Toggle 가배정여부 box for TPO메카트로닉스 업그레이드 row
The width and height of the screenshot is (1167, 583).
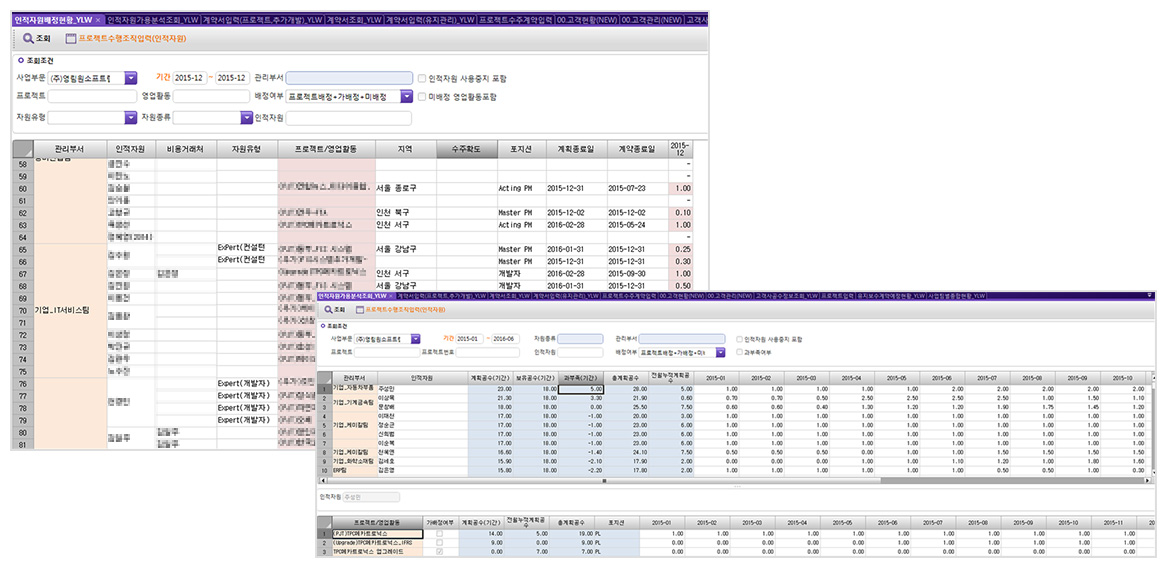(x=441, y=552)
